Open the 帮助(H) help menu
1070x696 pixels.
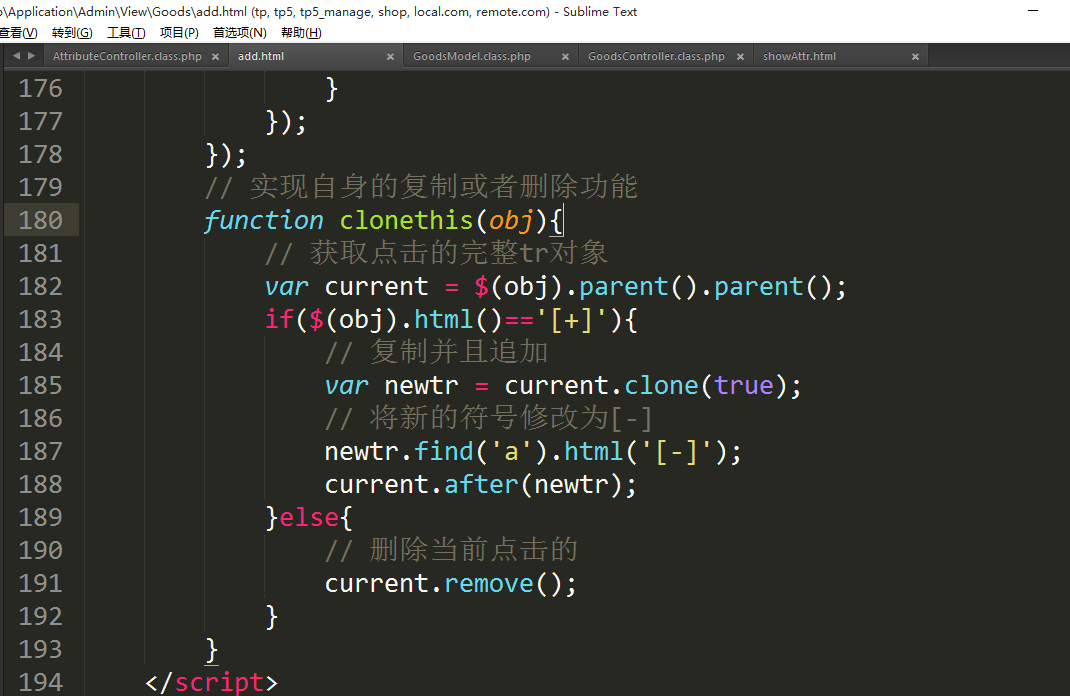(301, 33)
